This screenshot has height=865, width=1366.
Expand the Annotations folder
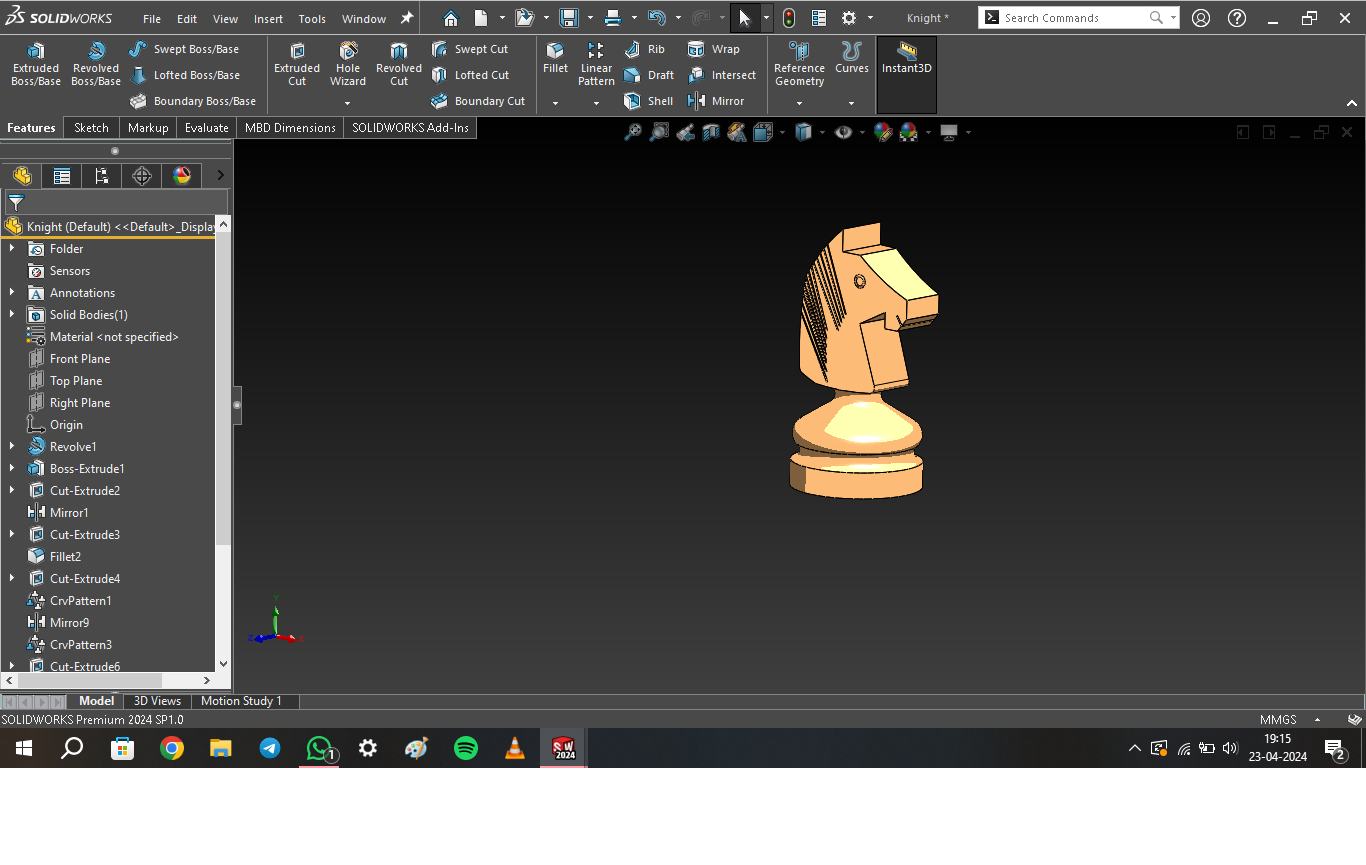12,292
